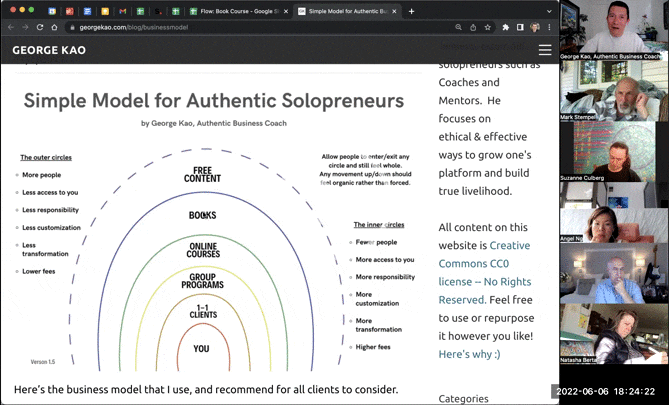Click the "More people" bullet
The height and width of the screenshot is (405, 669).
click(x=41, y=175)
